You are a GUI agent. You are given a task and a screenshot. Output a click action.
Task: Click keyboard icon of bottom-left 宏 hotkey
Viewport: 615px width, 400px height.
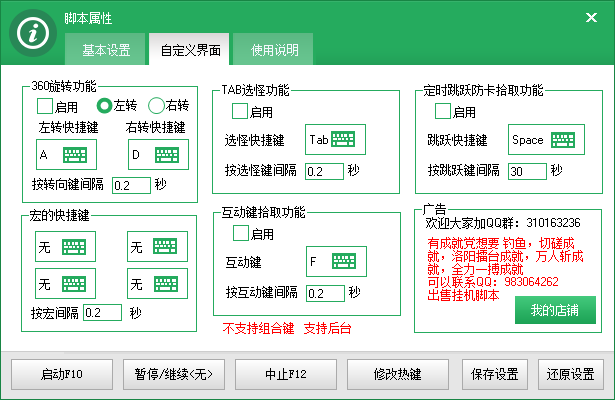coord(74,284)
